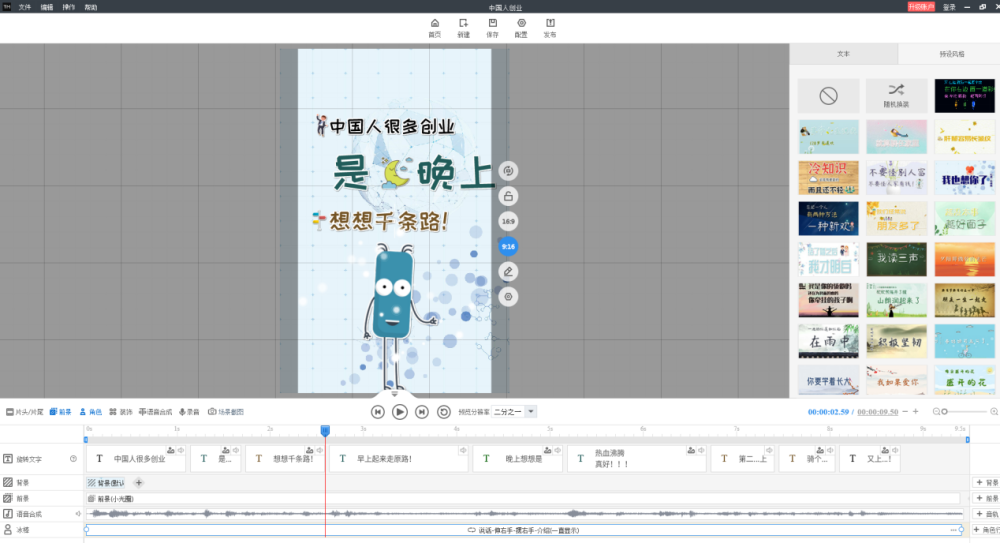1000x543 pixels.
Task: Switch to the 预设风格 tab
Action: pyautogui.click(x=951, y=54)
